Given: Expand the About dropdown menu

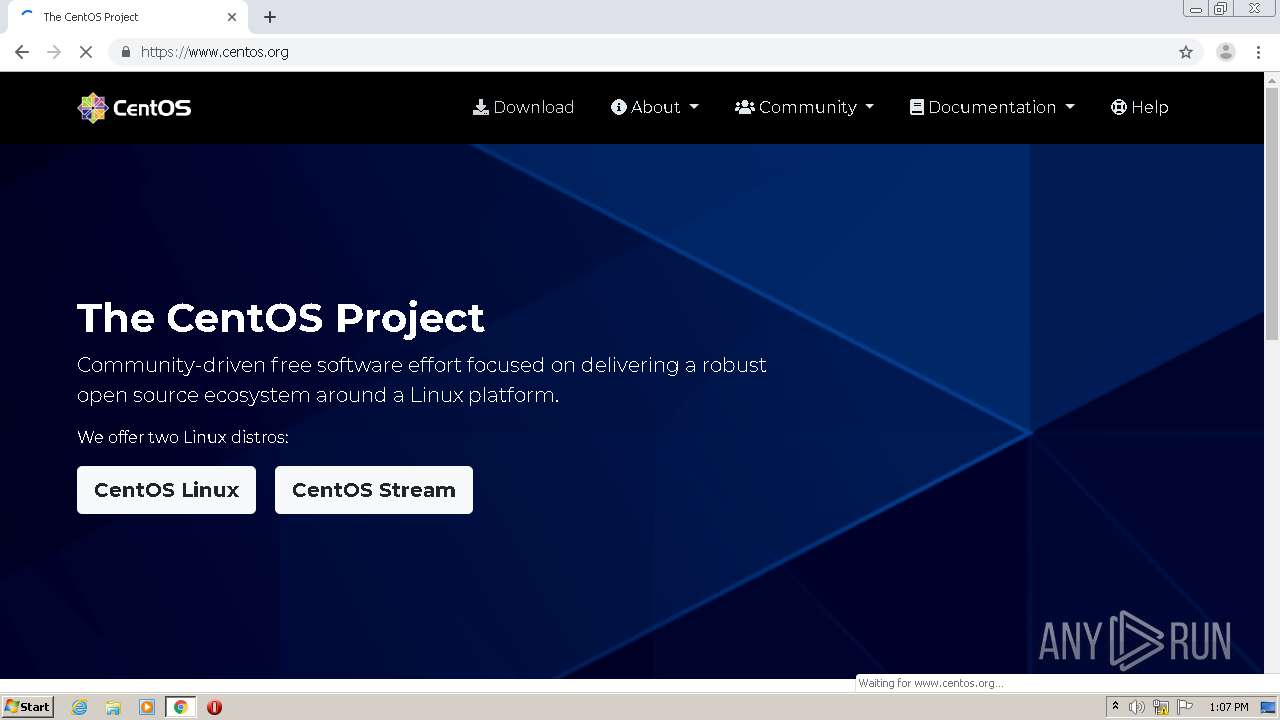Looking at the screenshot, I should point(655,107).
